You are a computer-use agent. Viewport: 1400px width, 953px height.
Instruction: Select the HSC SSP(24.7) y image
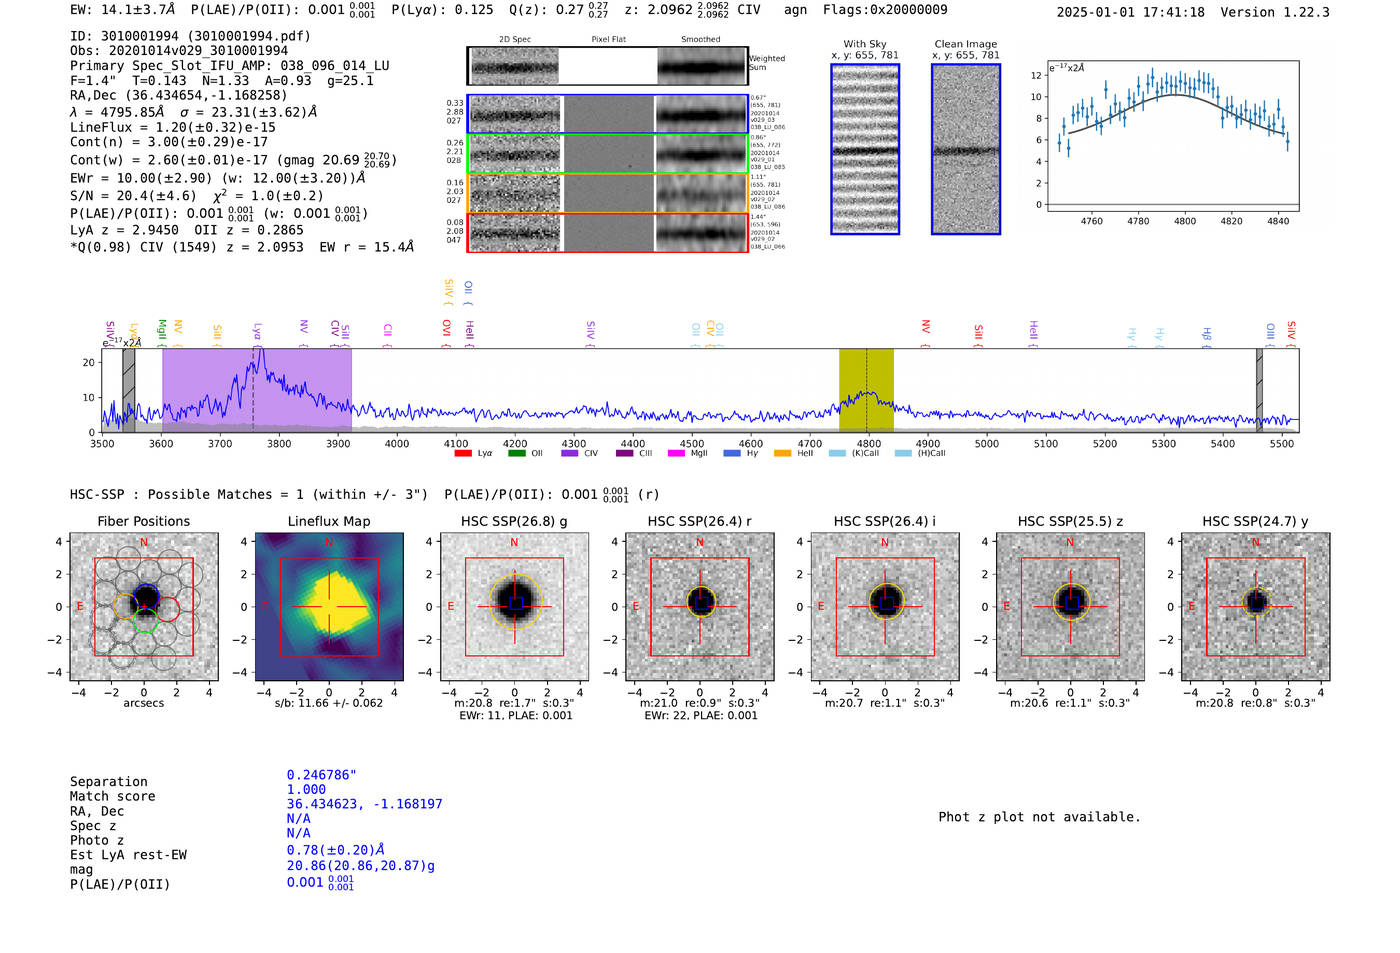coord(1256,607)
